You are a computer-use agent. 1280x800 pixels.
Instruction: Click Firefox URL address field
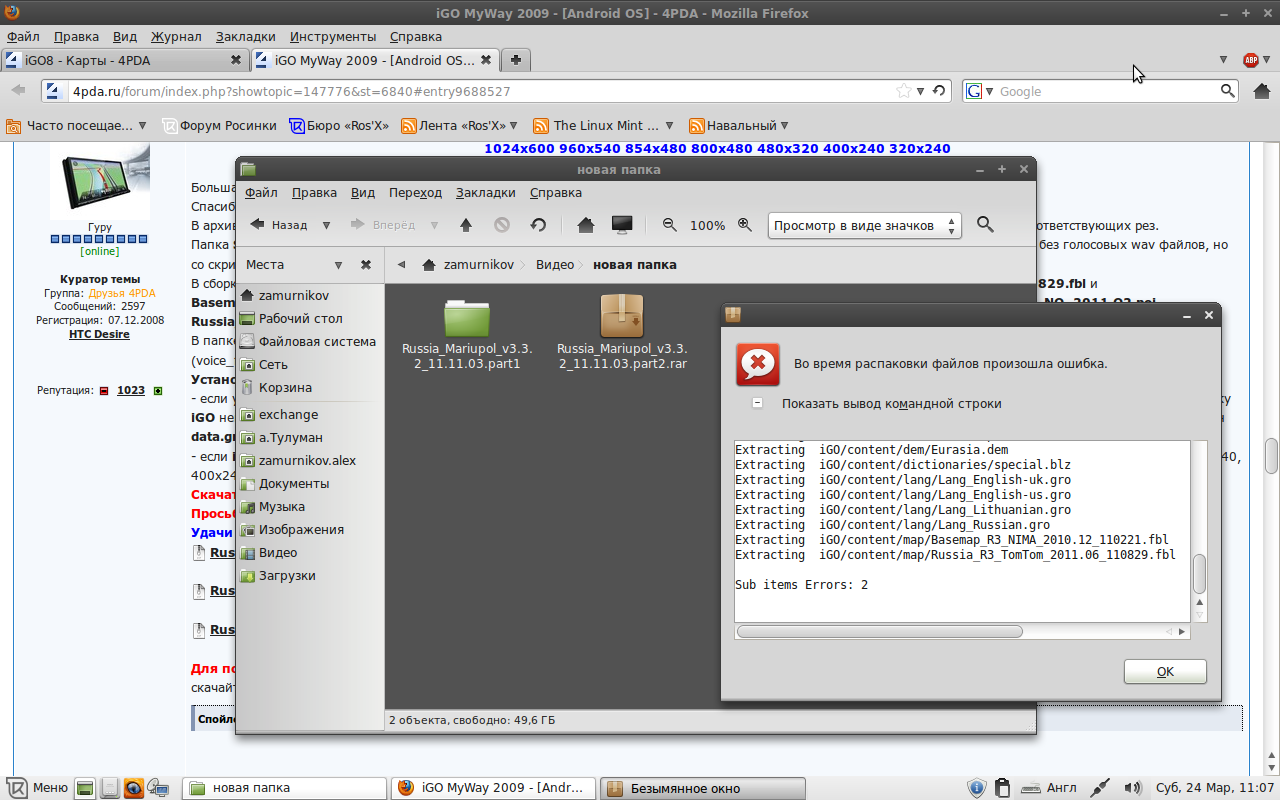(480, 91)
